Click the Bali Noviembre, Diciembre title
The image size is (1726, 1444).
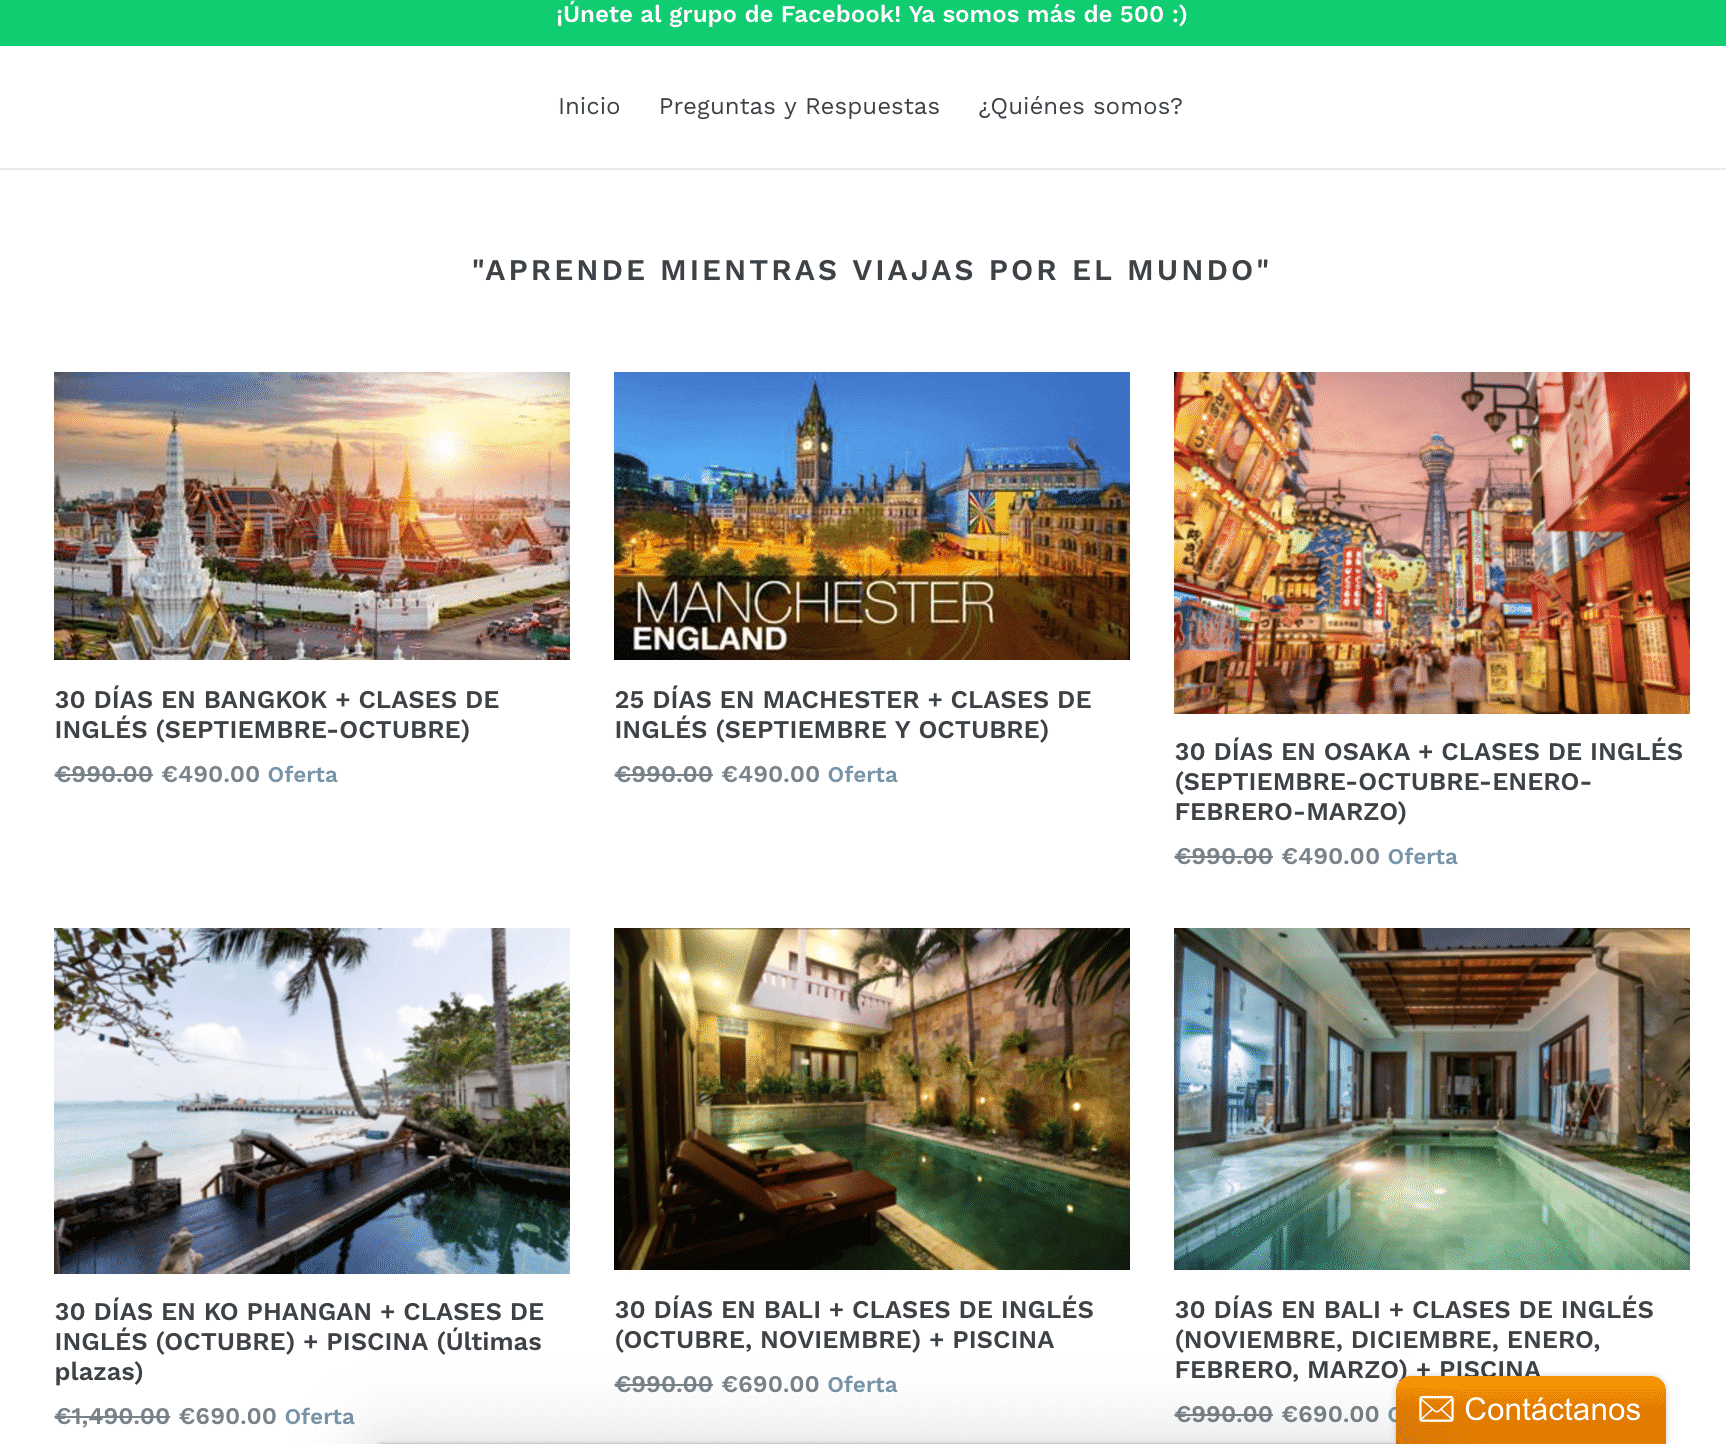(x=1414, y=1339)
